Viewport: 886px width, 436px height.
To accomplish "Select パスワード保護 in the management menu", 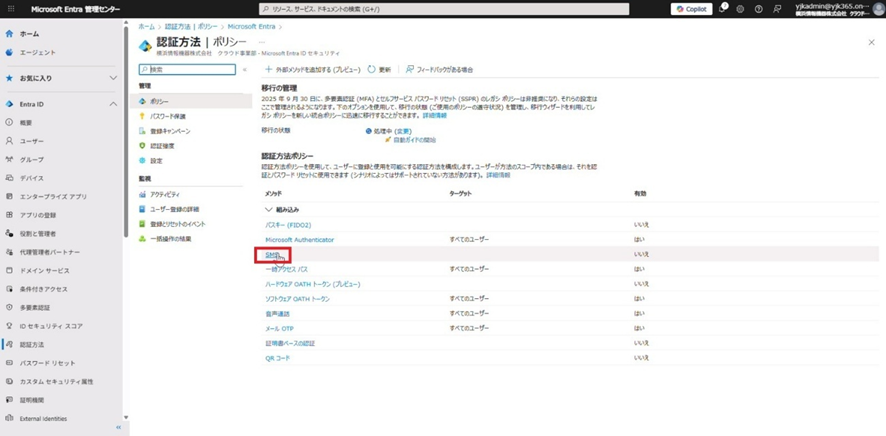I will [x=167, y=116].
